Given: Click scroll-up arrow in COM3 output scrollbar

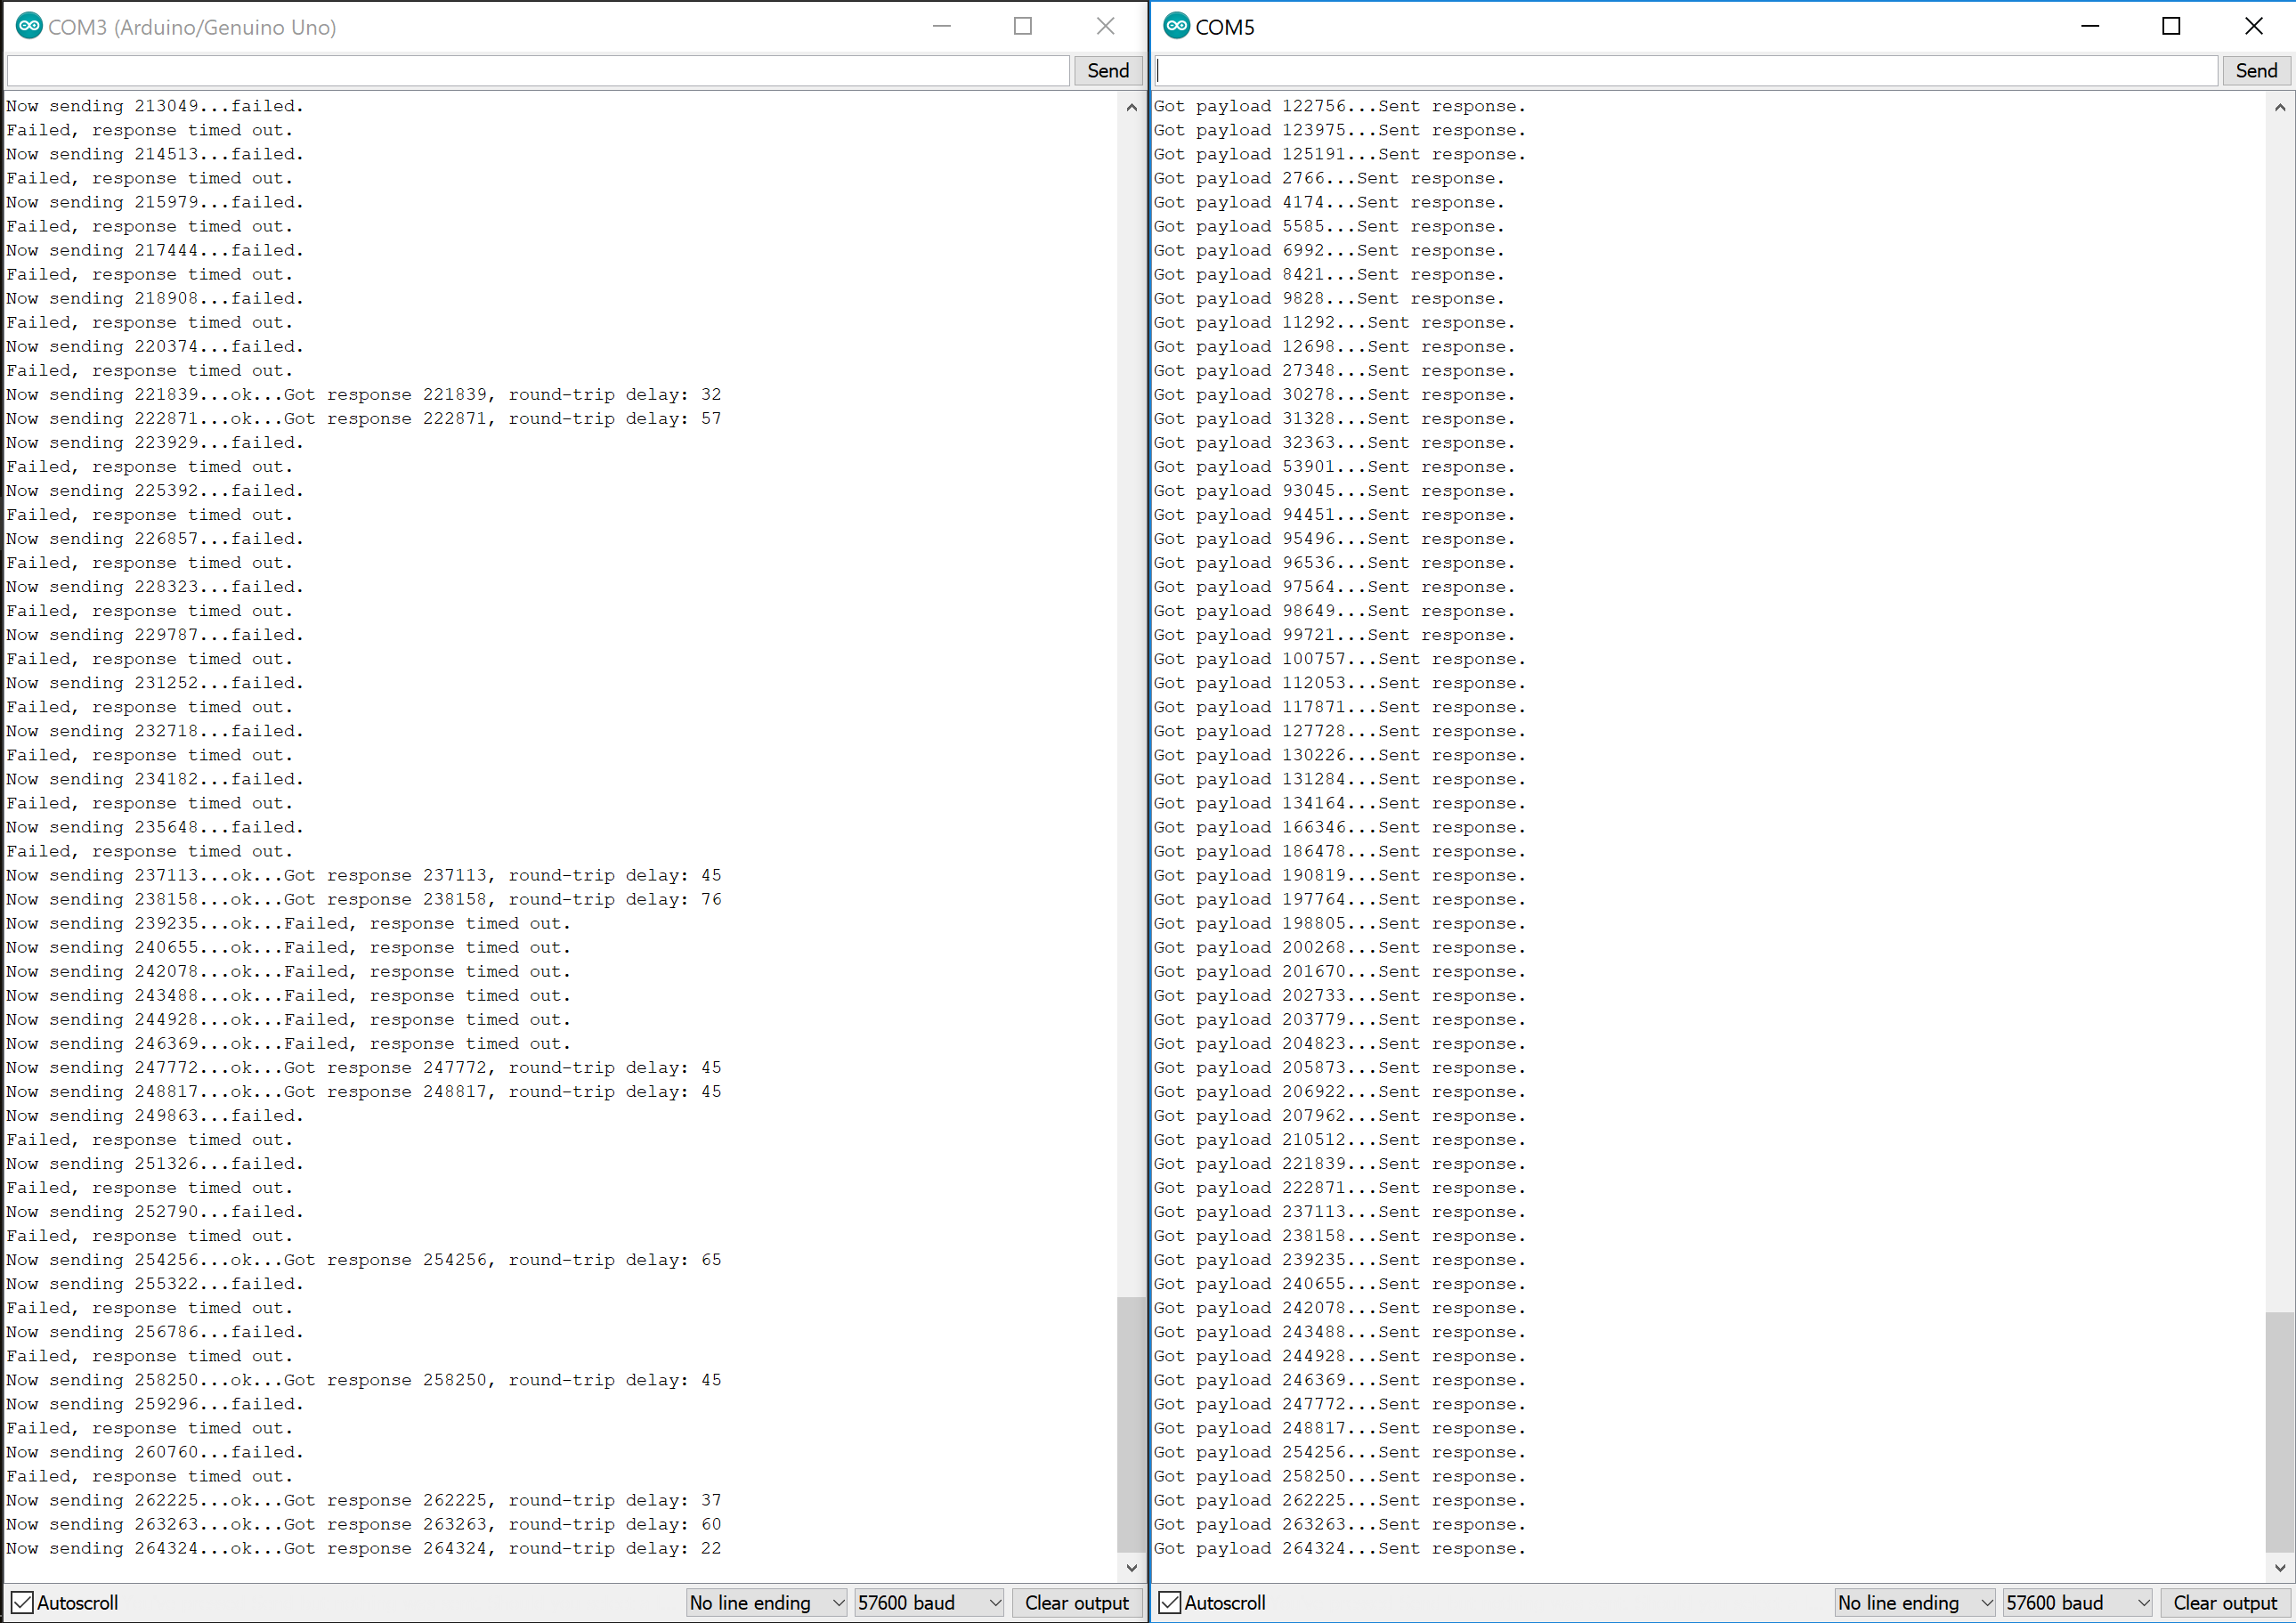Looking at the screenshot, I should (1131, 107).
